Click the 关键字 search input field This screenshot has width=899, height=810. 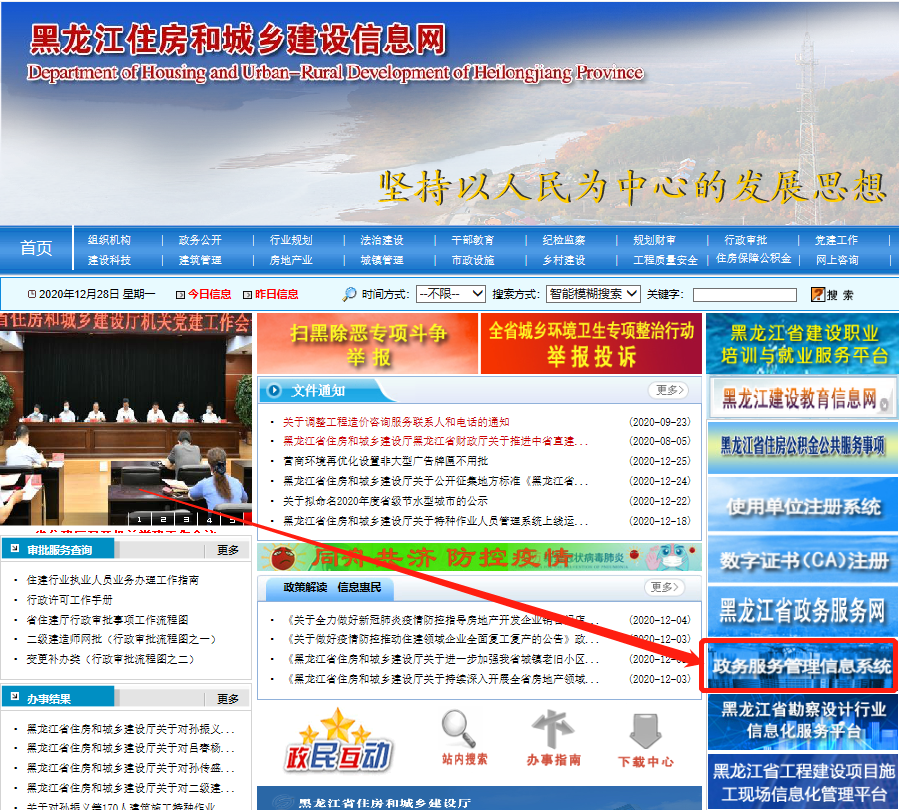coord(744,295)
